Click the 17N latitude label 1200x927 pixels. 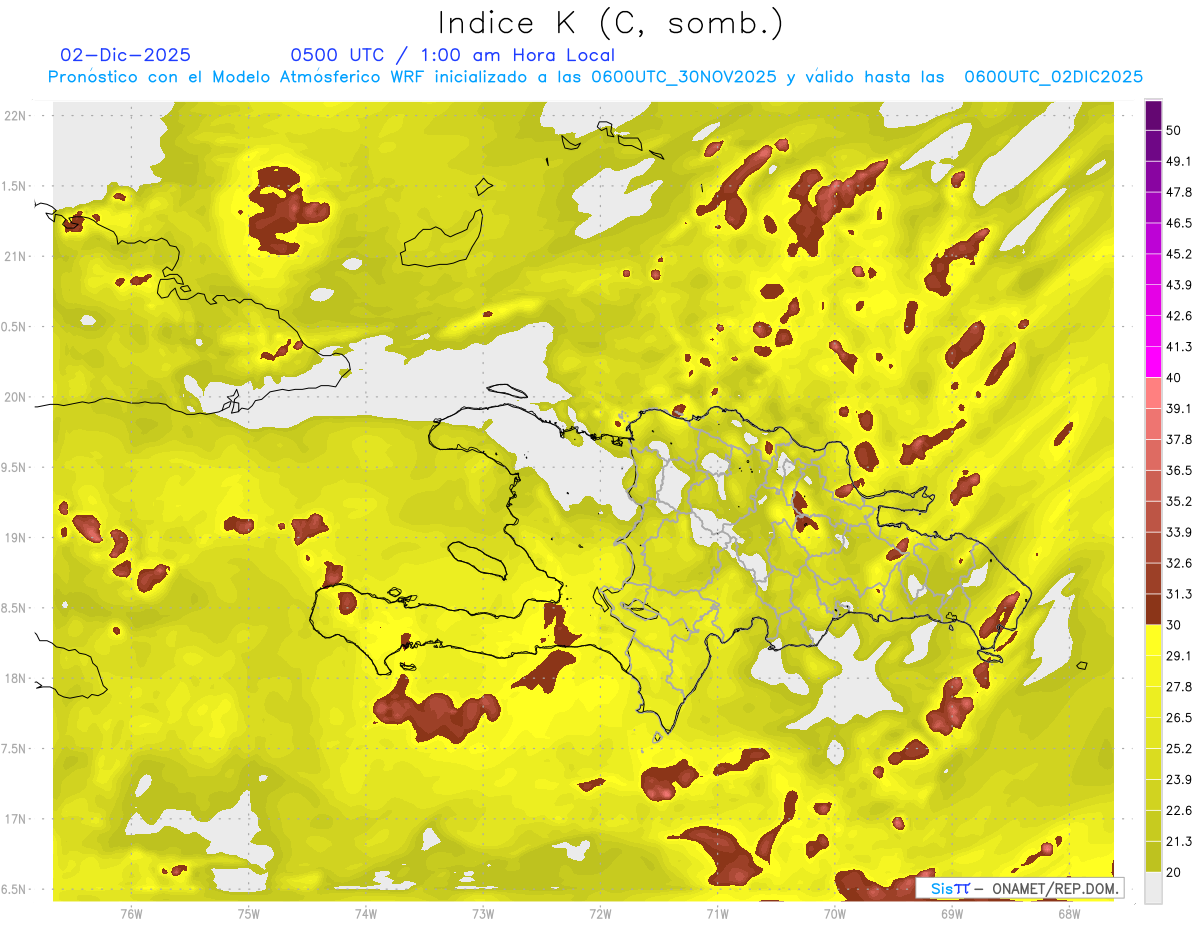[16, 819]
